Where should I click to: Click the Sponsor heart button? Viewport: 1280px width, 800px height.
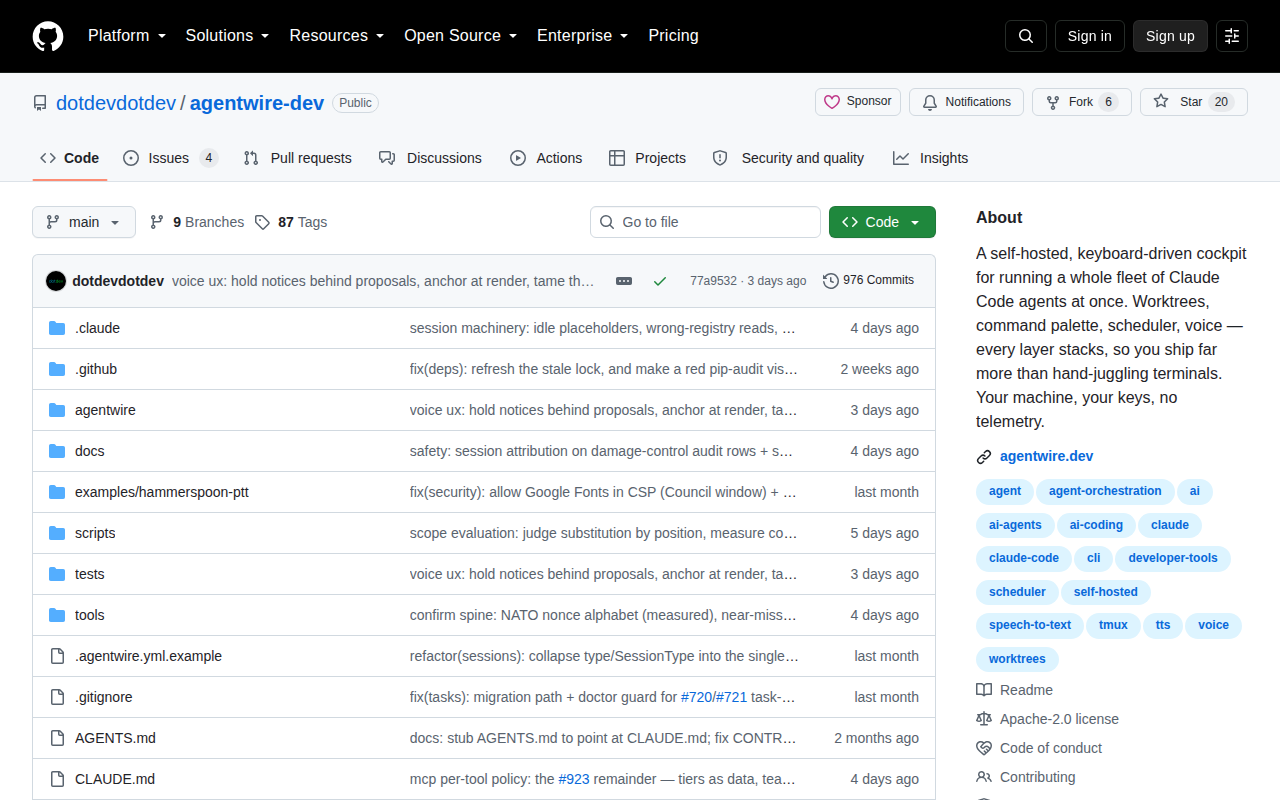(858, 102)
